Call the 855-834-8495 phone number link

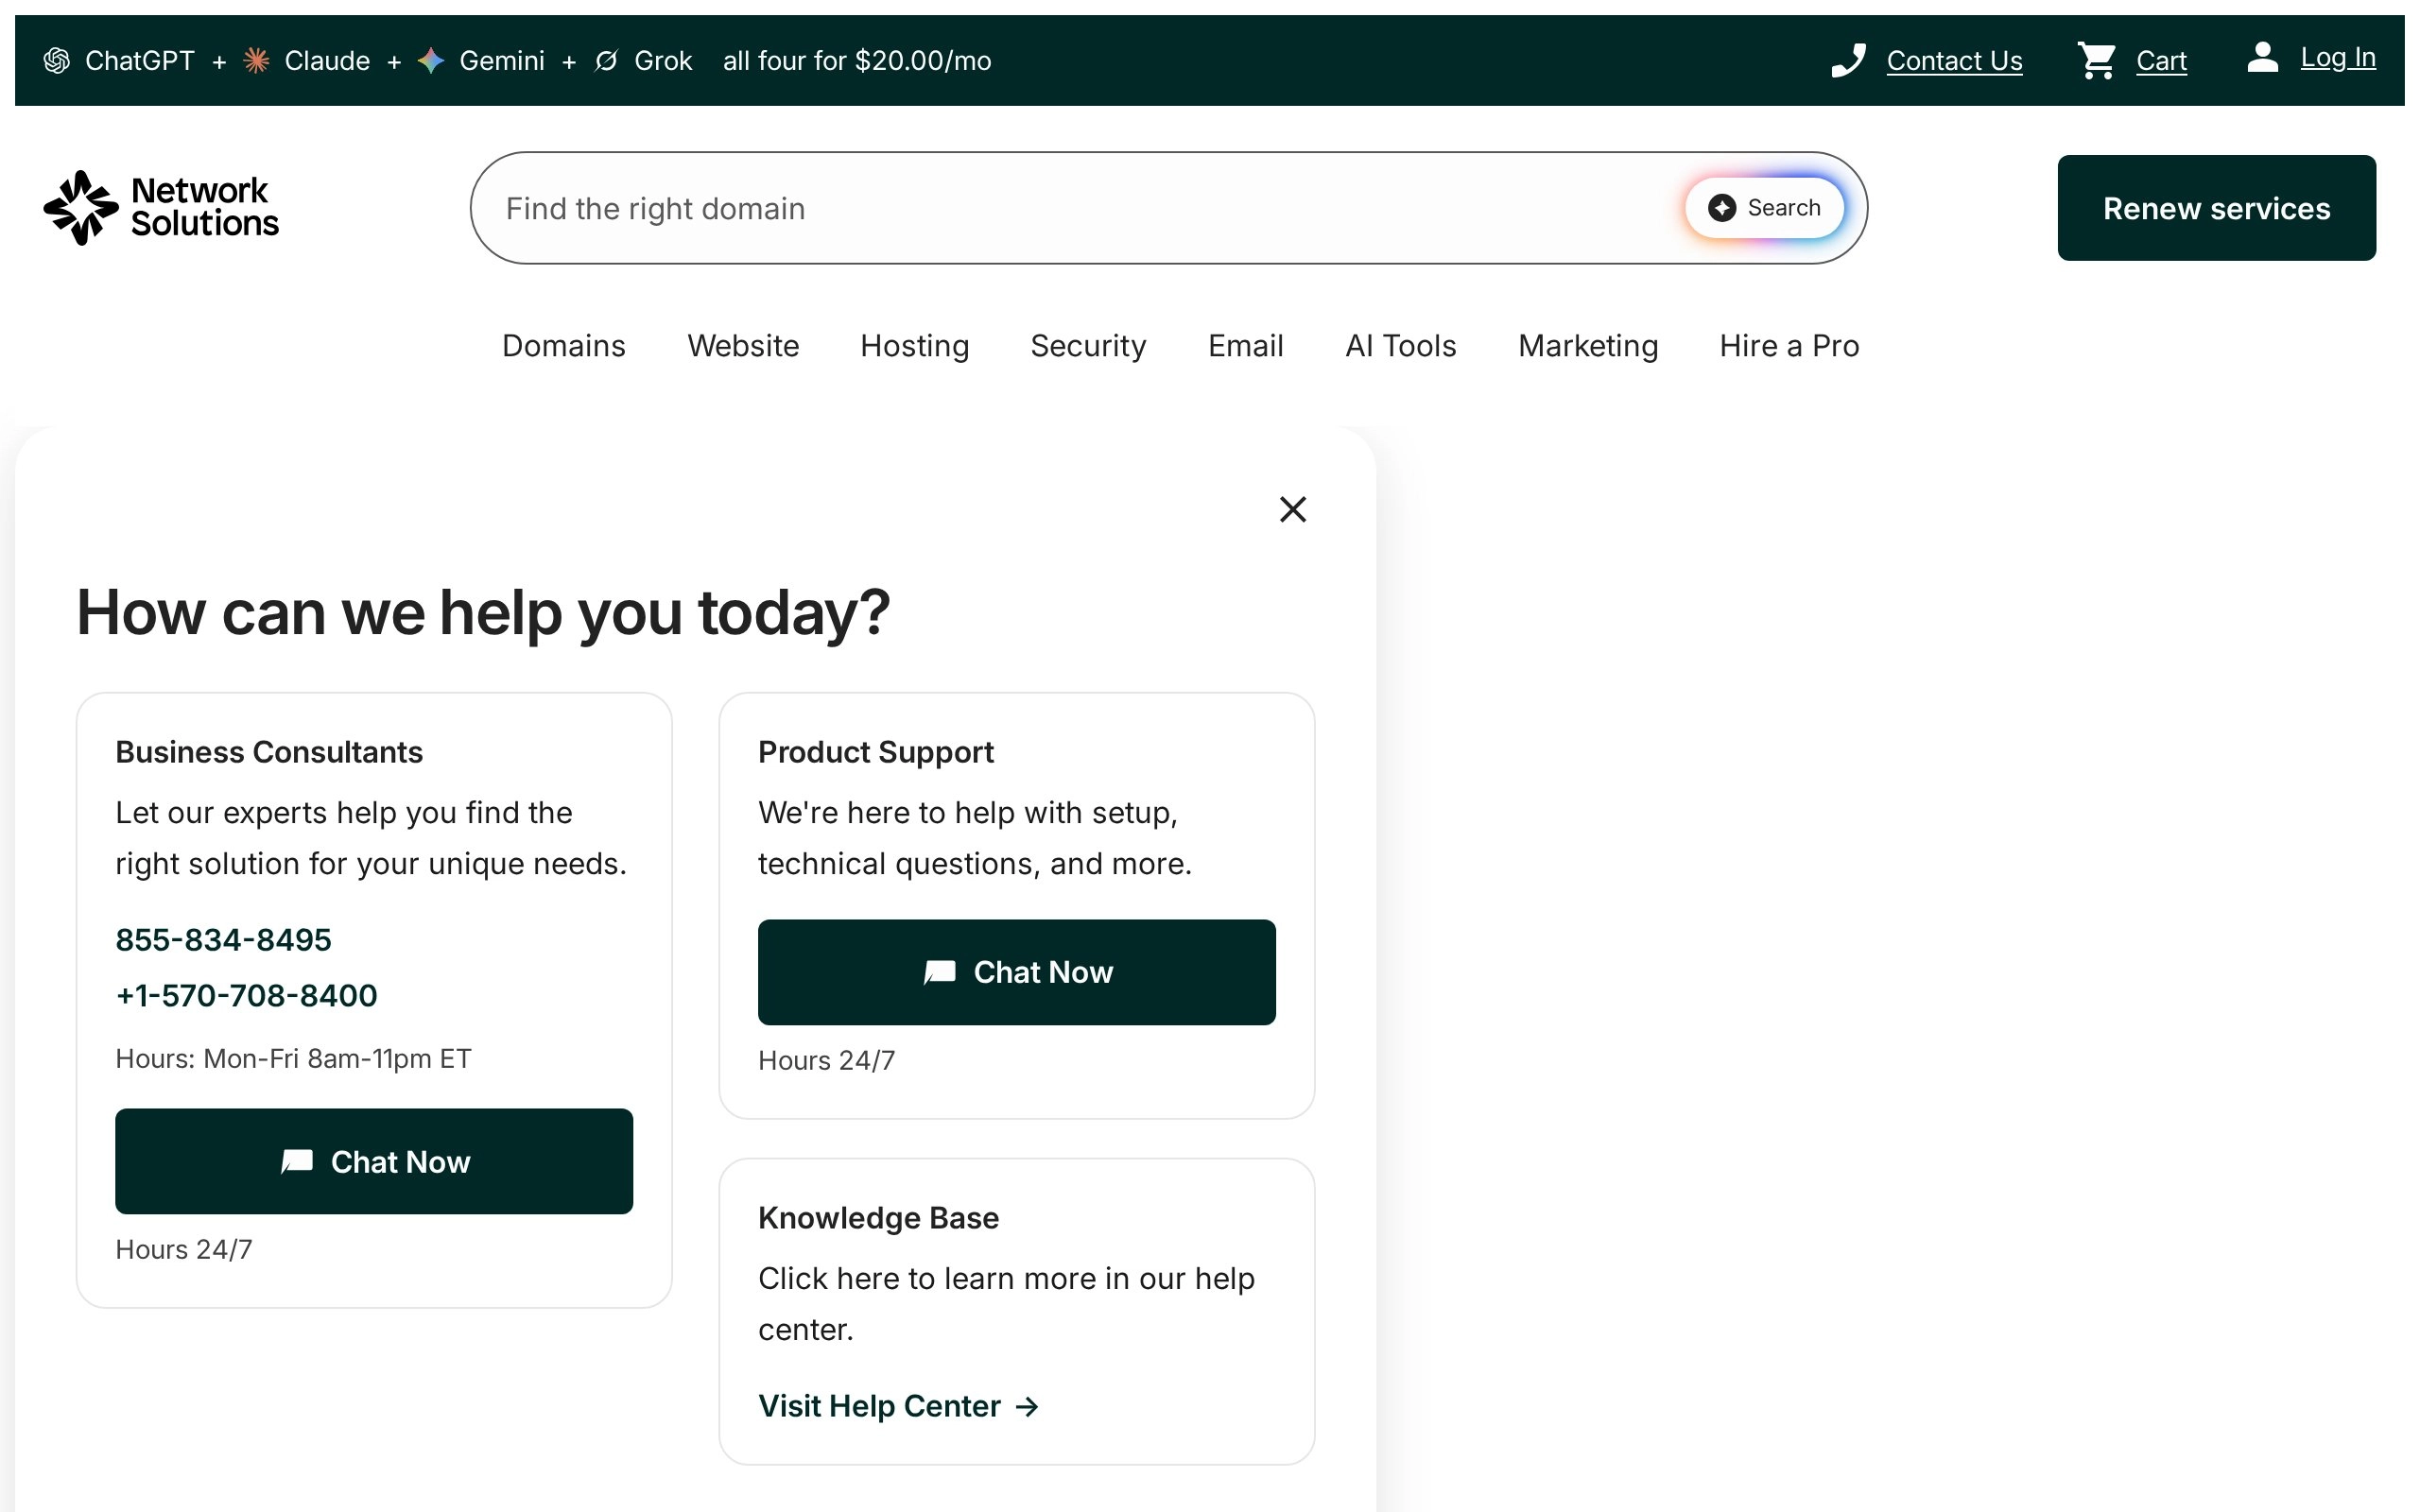tap(223, 940)
